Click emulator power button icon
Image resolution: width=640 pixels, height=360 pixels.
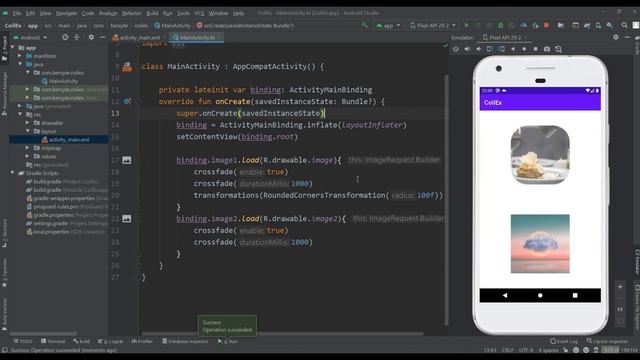coord(456,49)
